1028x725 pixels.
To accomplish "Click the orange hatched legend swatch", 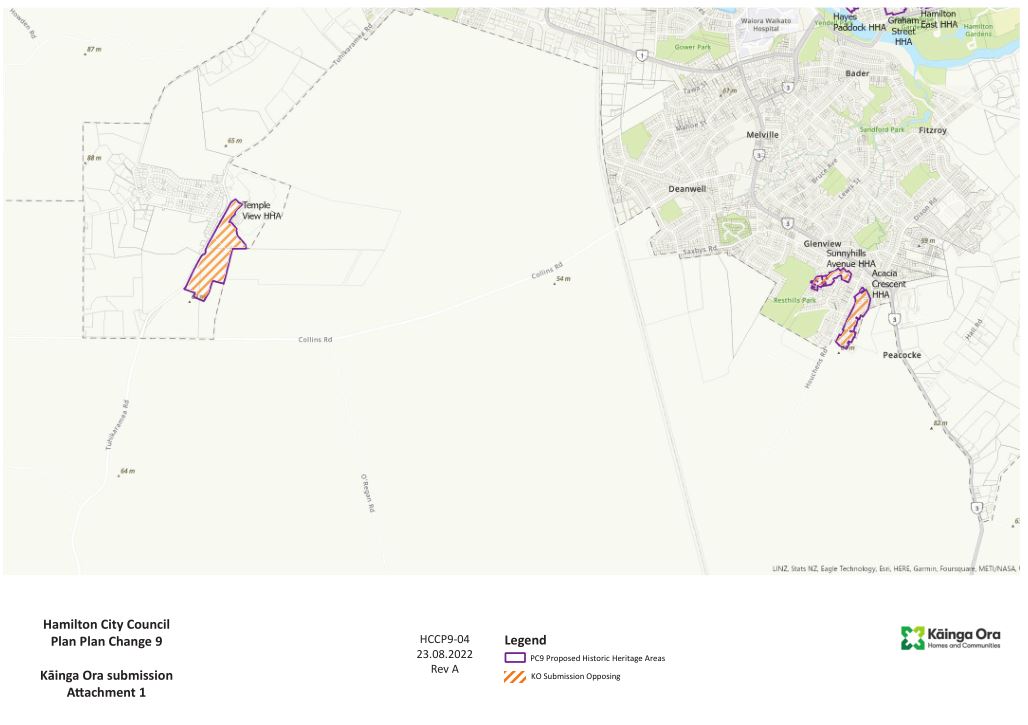I will 515,677.
